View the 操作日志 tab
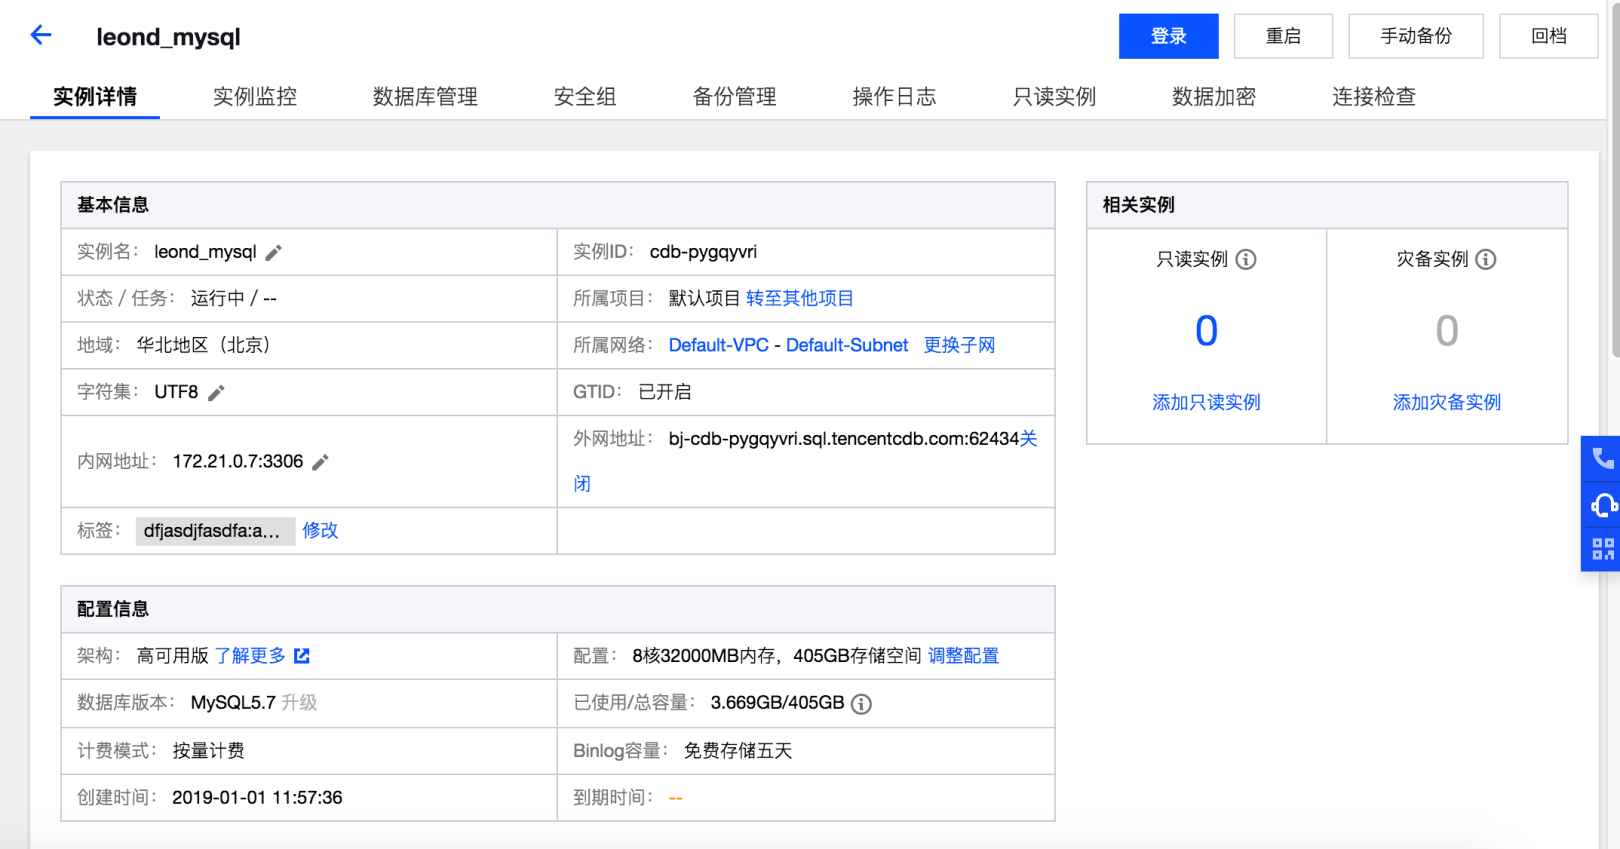Image resolution: width=1620 pixels, height=849 pixels. 894,97
